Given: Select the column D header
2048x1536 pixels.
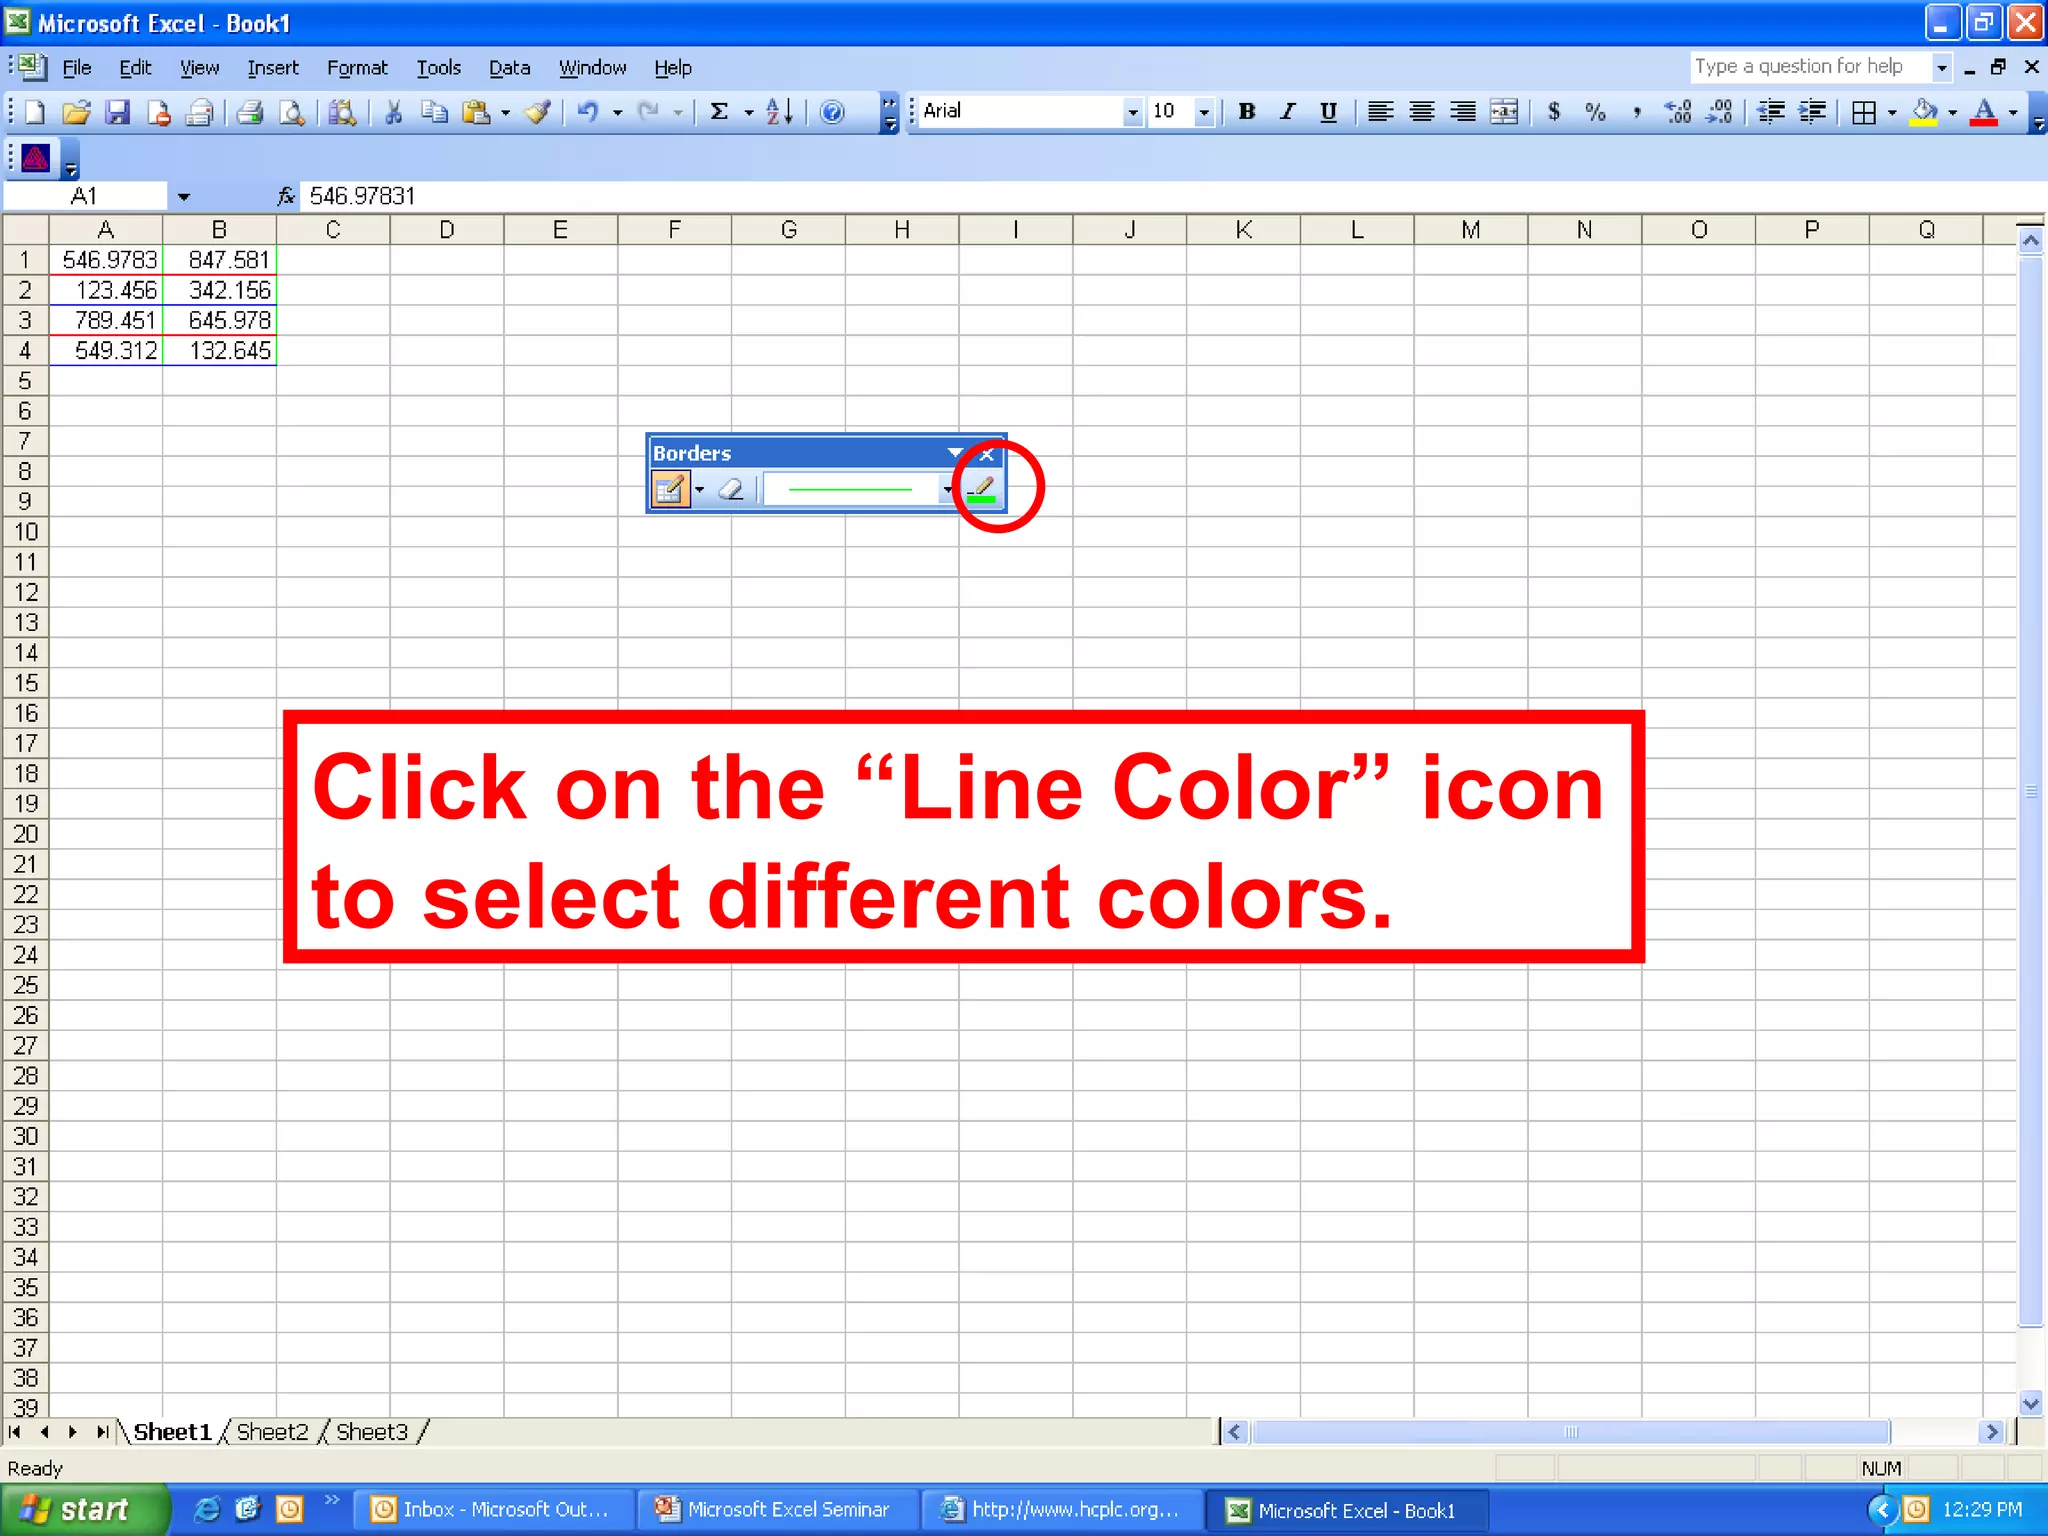Looking at the screenshot, I should click(447, 230).
